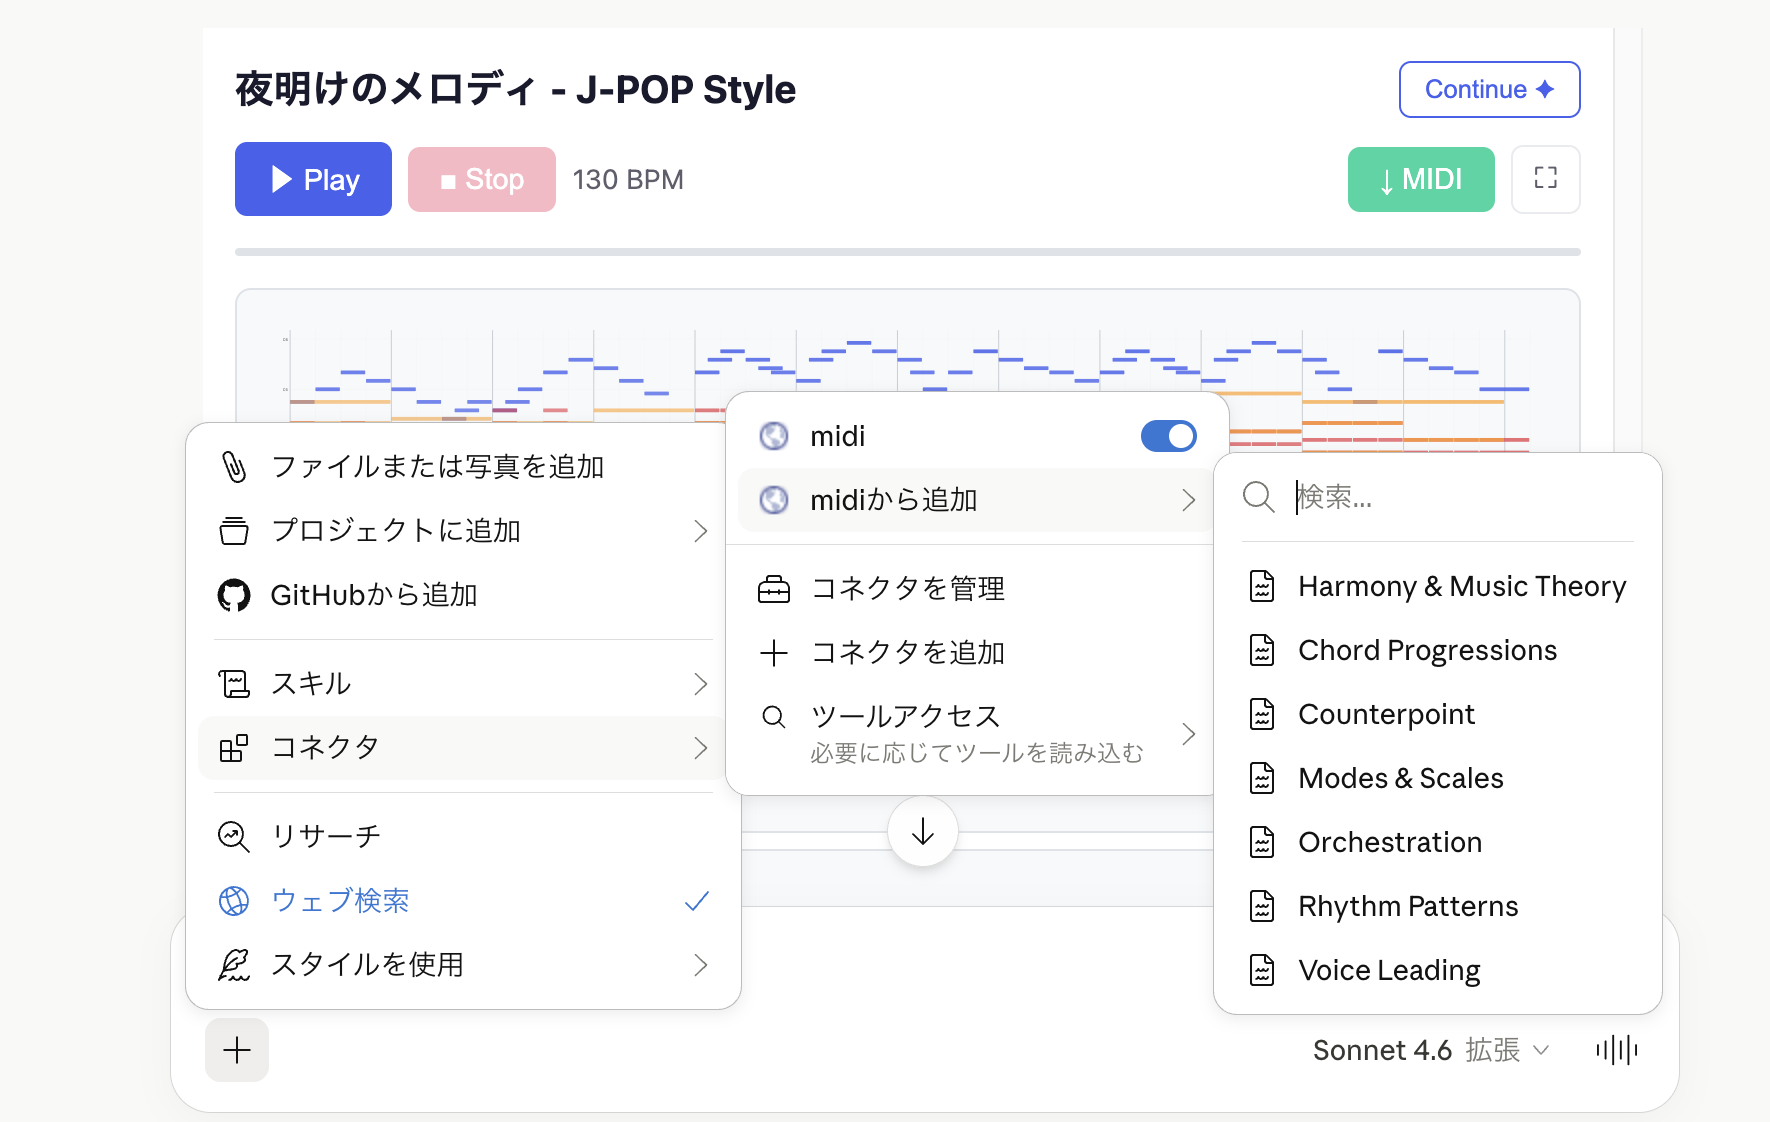The height and width of the screenshot is (1122, 1770).
Task: Click the voice waveform icon beside Sonnet 4.6
Action: [1616, 1050]
